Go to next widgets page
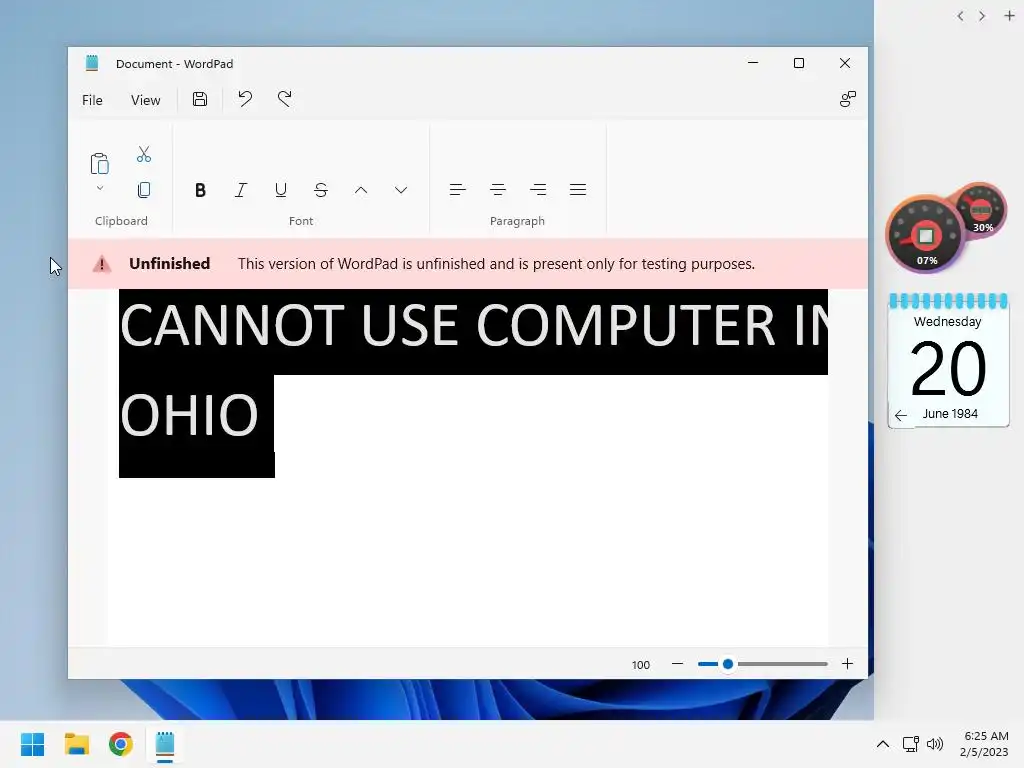Image resolution: width=1024 pixels, height=768 pixels. click(982, 16)
